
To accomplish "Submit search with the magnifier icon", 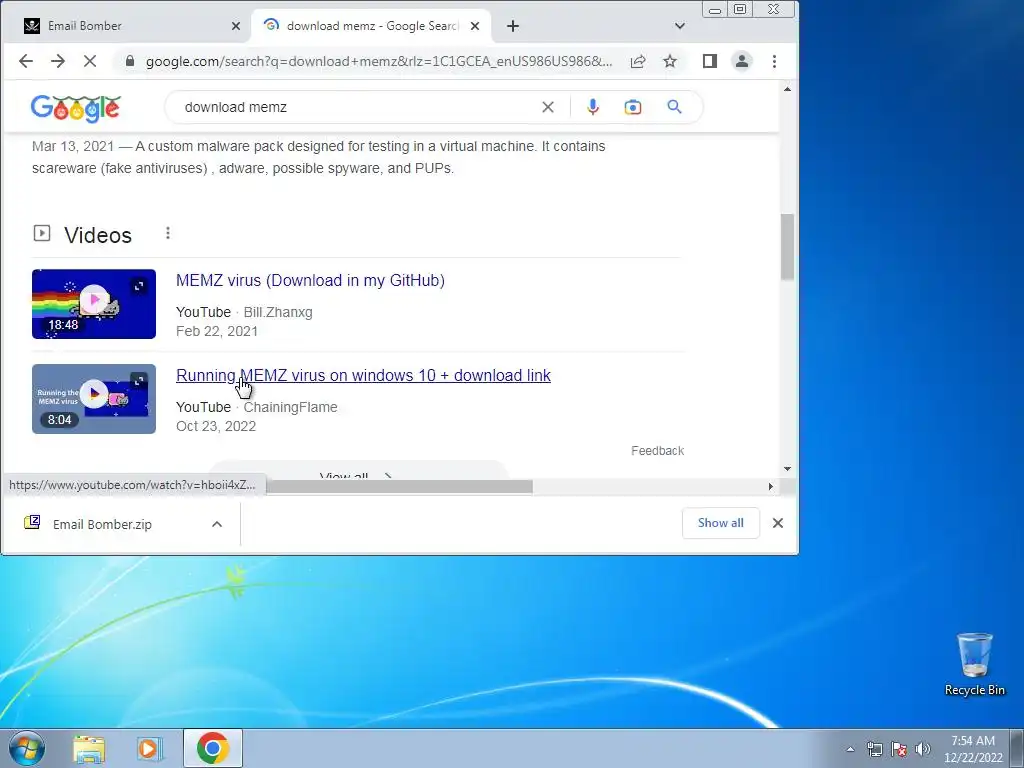I will (675, 106).
